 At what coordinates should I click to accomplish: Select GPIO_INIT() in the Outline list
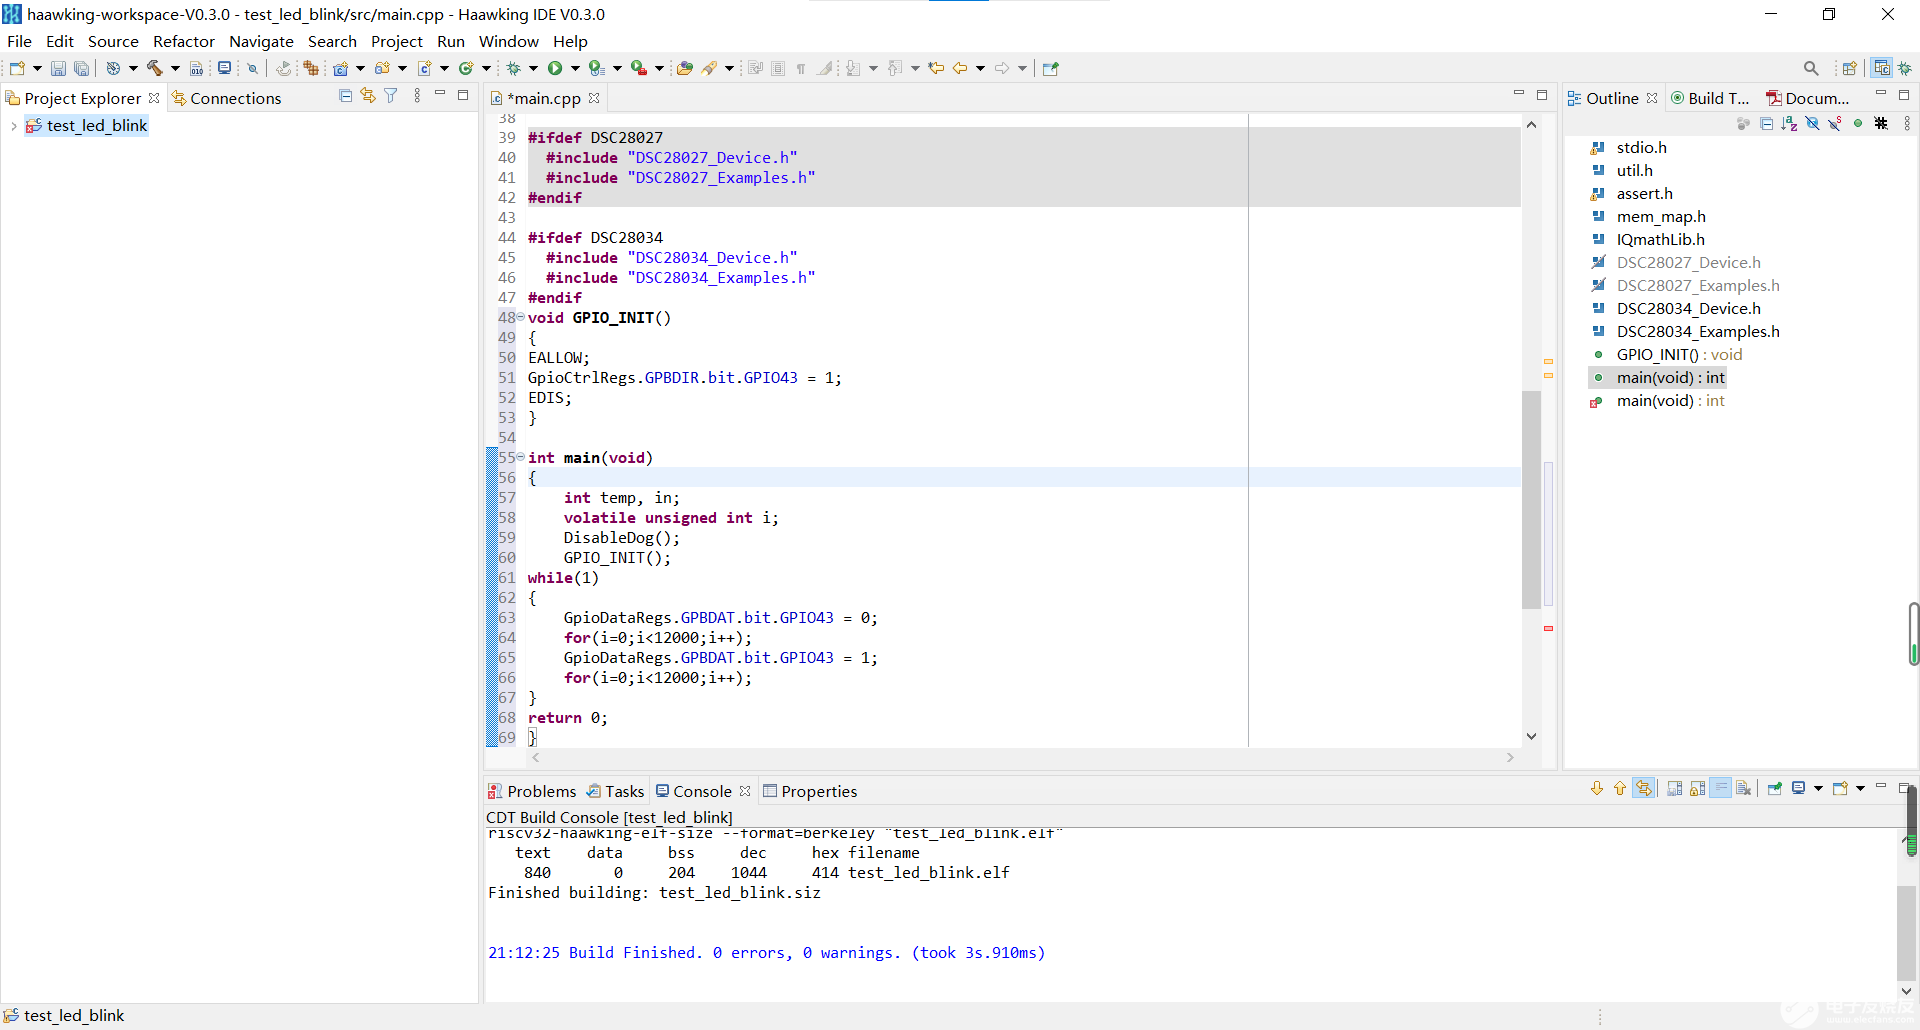pos(1658,355)
